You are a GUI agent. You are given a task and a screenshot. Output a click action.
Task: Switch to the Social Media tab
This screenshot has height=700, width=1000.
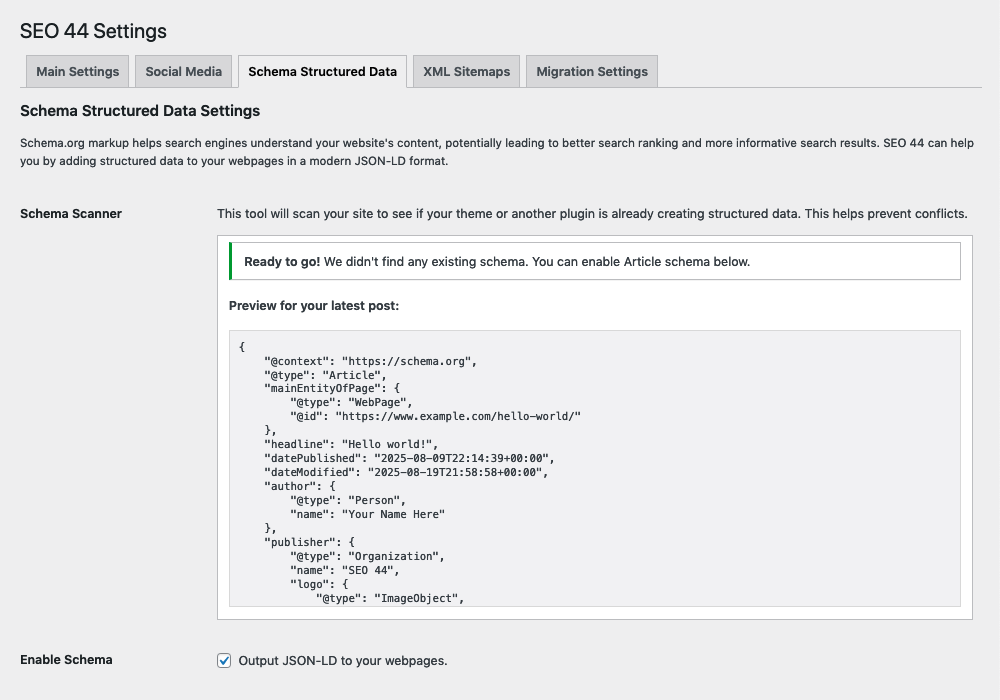[183, 72]
